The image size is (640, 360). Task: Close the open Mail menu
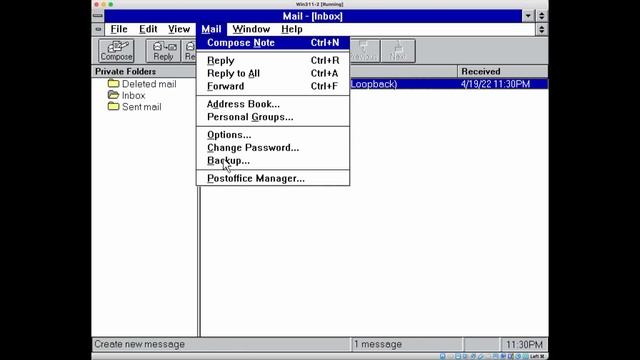coord(211,29)
